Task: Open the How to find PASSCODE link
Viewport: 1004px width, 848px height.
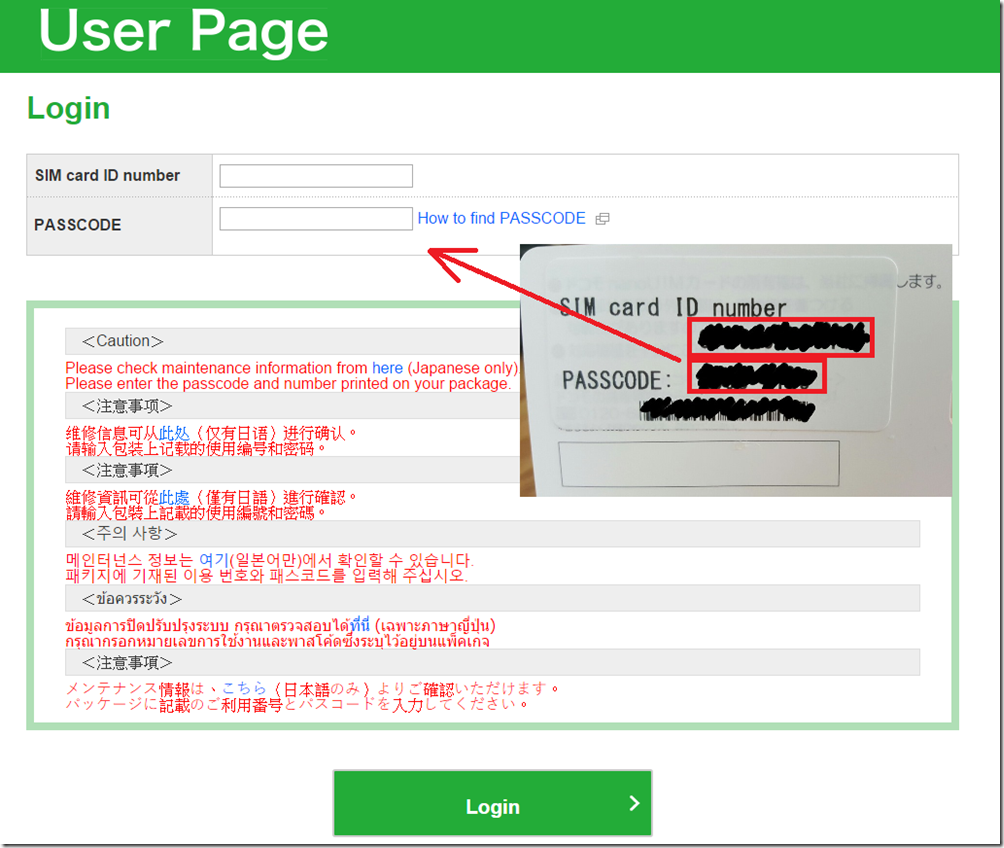Action: pyautogui.click(x=501, y=218)
